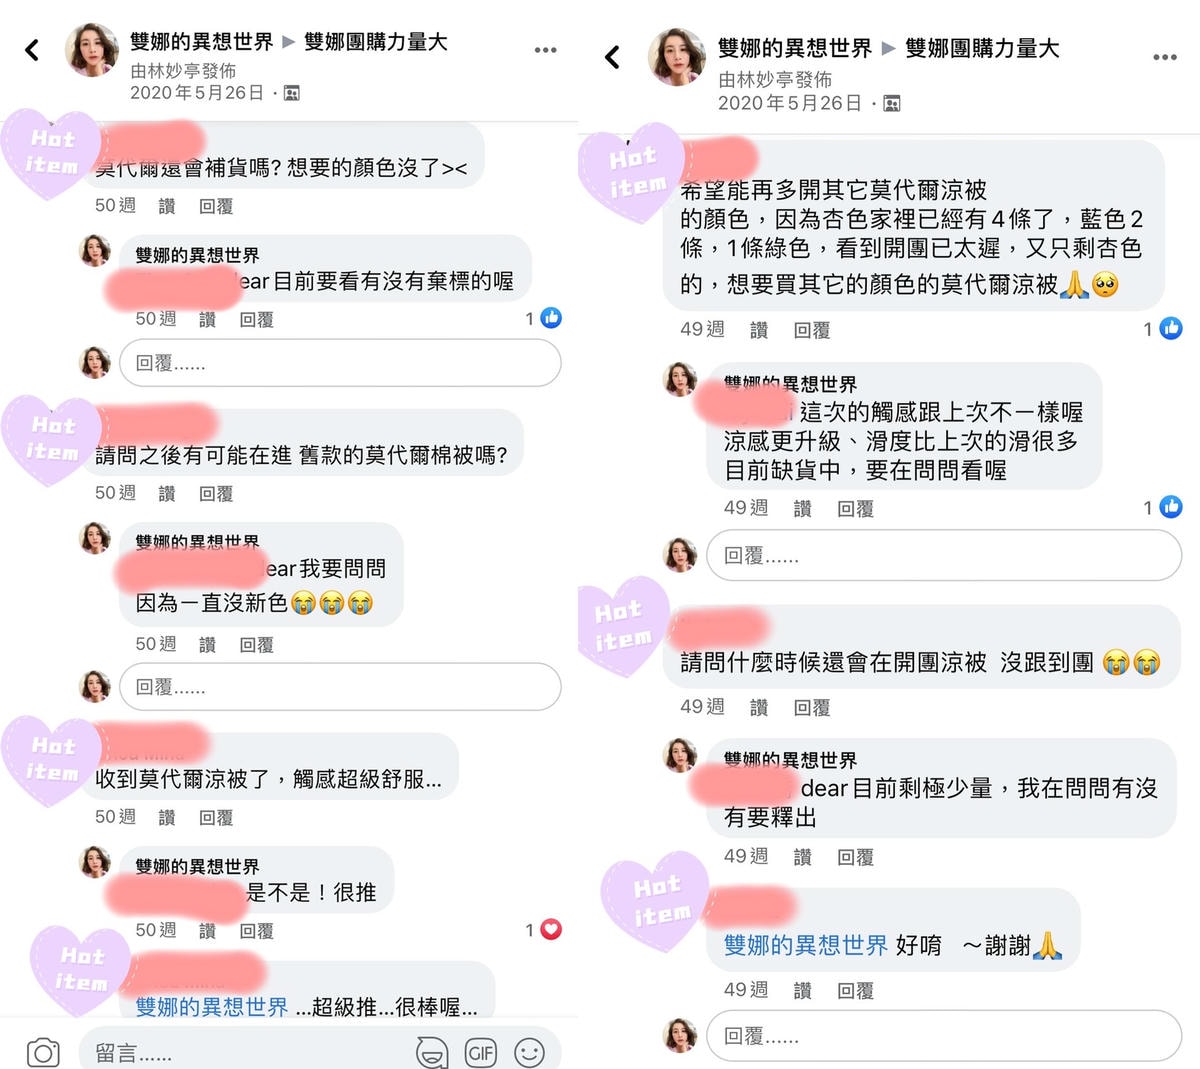
Task: Open the three-dot menu in right post header
Action: click(x=1165, y=58)
